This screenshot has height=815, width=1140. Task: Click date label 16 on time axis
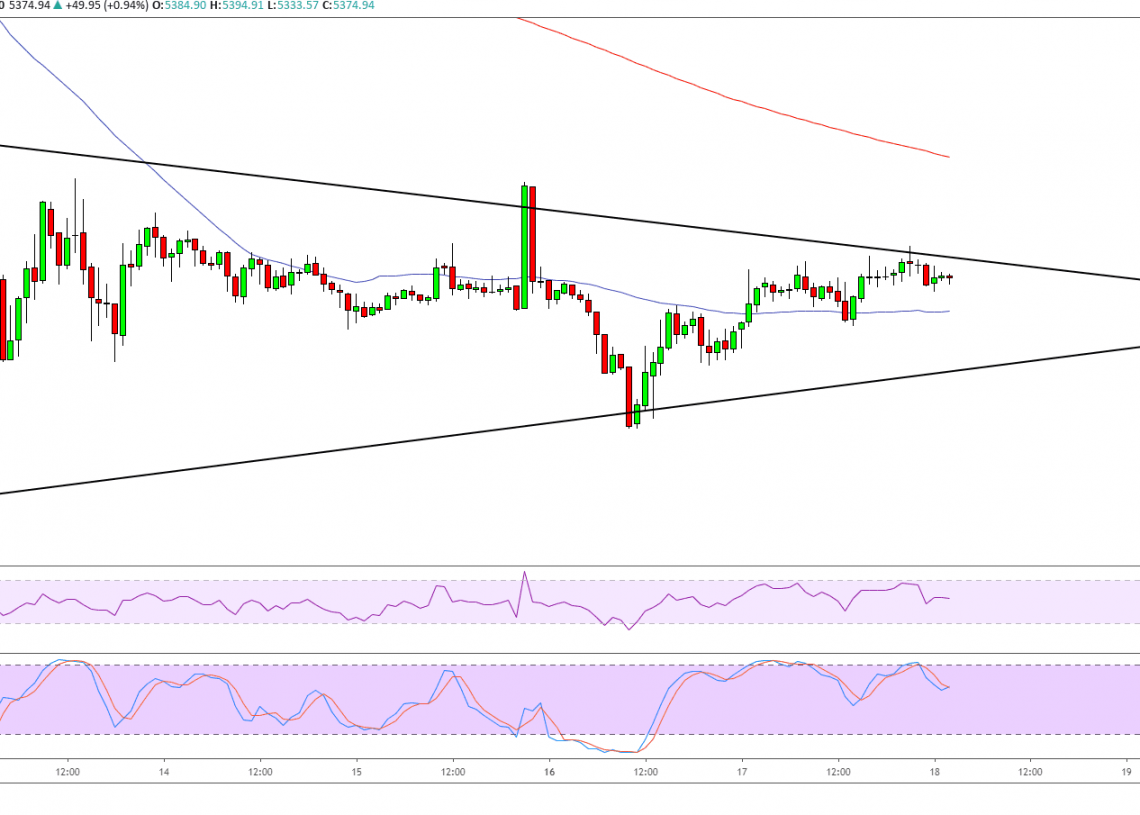pyautogui.click(x=549, y=772)
